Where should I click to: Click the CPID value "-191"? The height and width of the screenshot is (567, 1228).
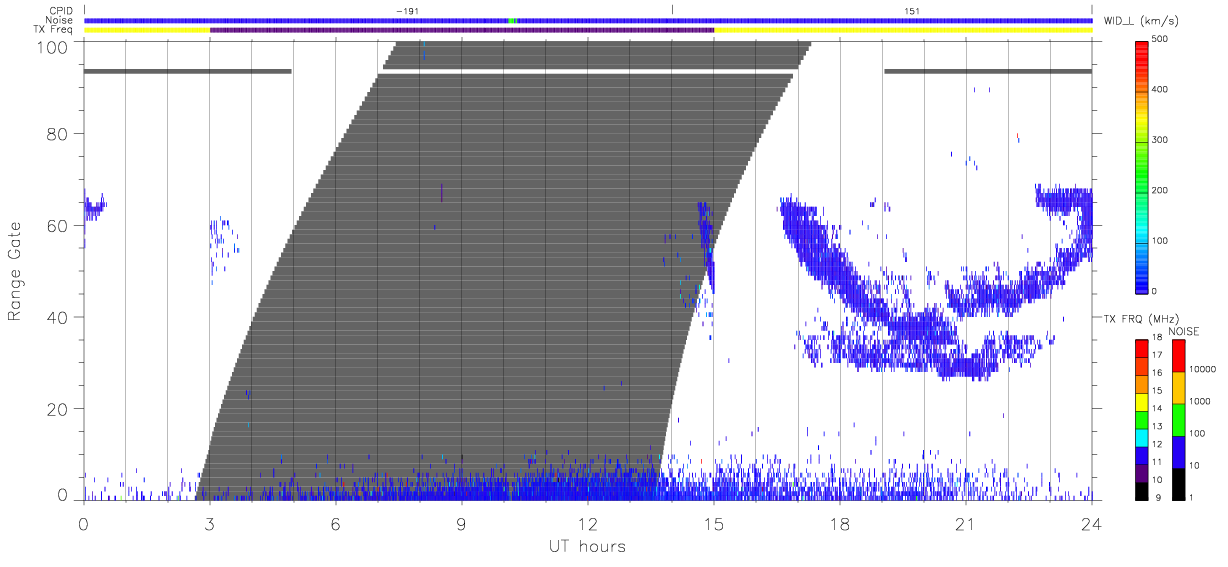tap(407, 11)
